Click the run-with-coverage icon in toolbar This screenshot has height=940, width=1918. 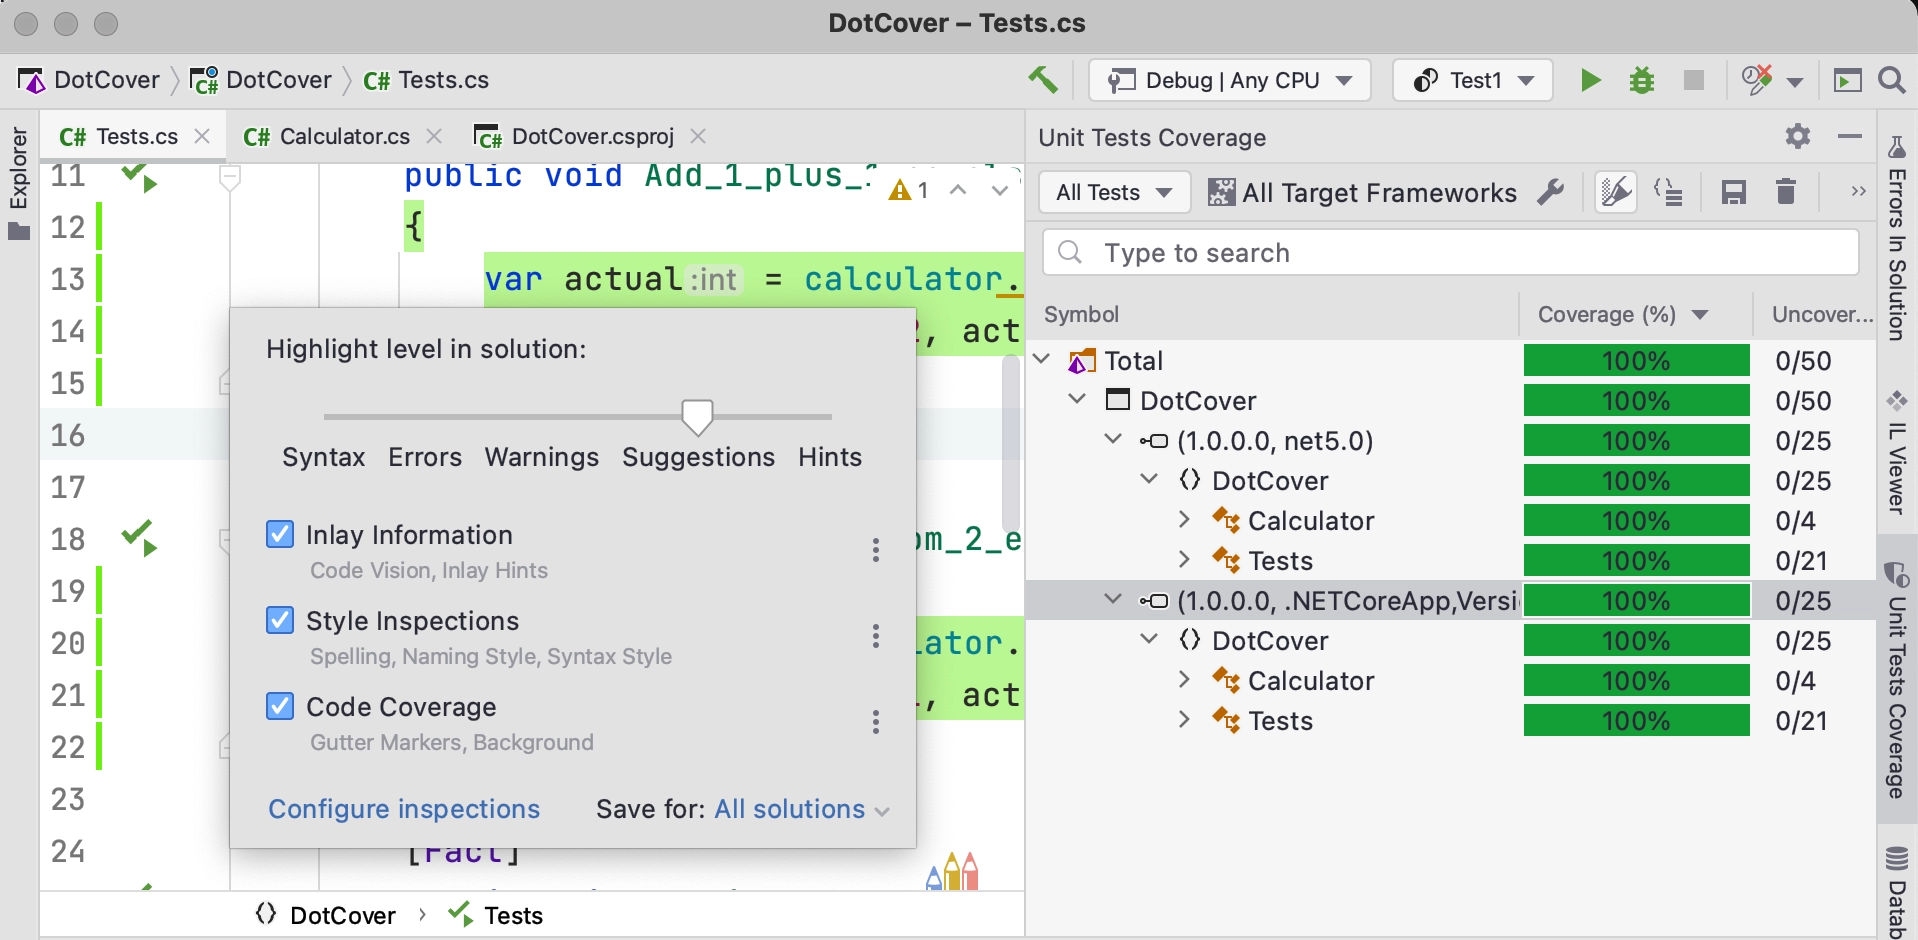[1757, 80]
